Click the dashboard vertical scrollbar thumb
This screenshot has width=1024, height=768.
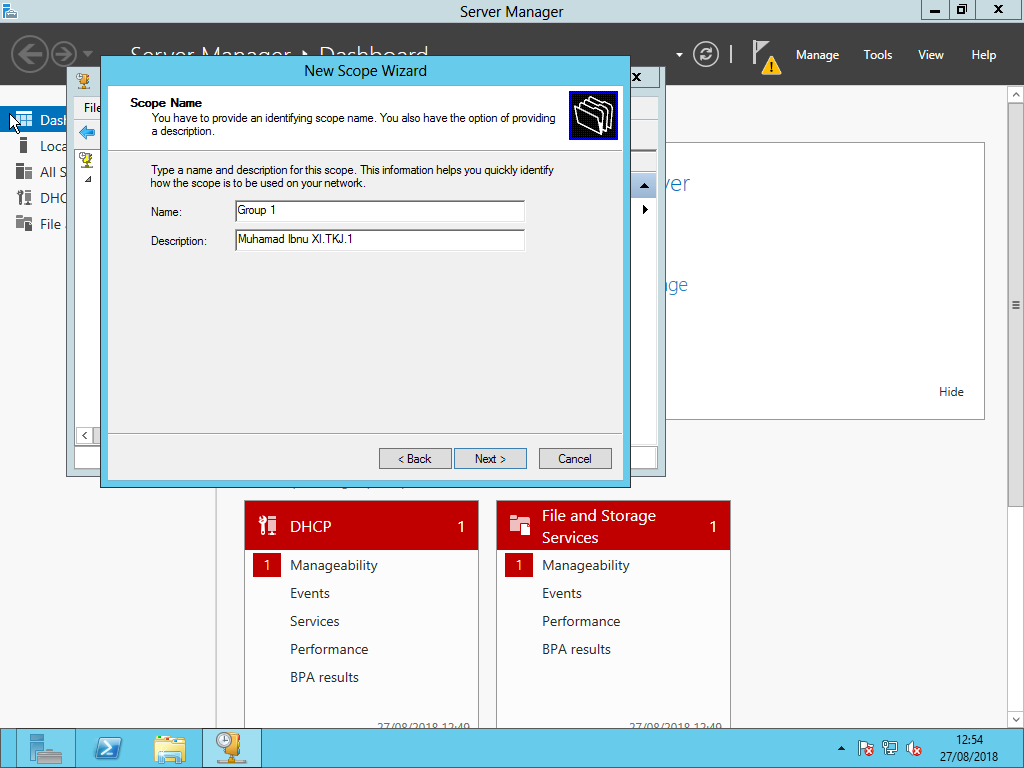tap(1016, 304)
